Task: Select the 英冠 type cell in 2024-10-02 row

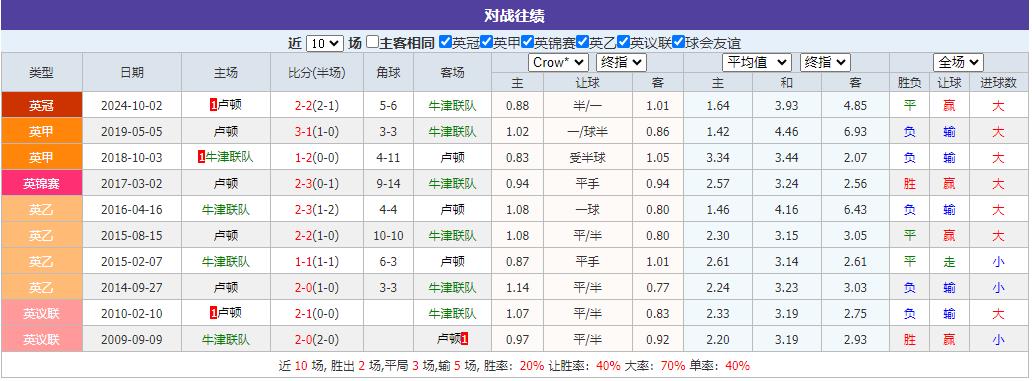Action: 41,105
